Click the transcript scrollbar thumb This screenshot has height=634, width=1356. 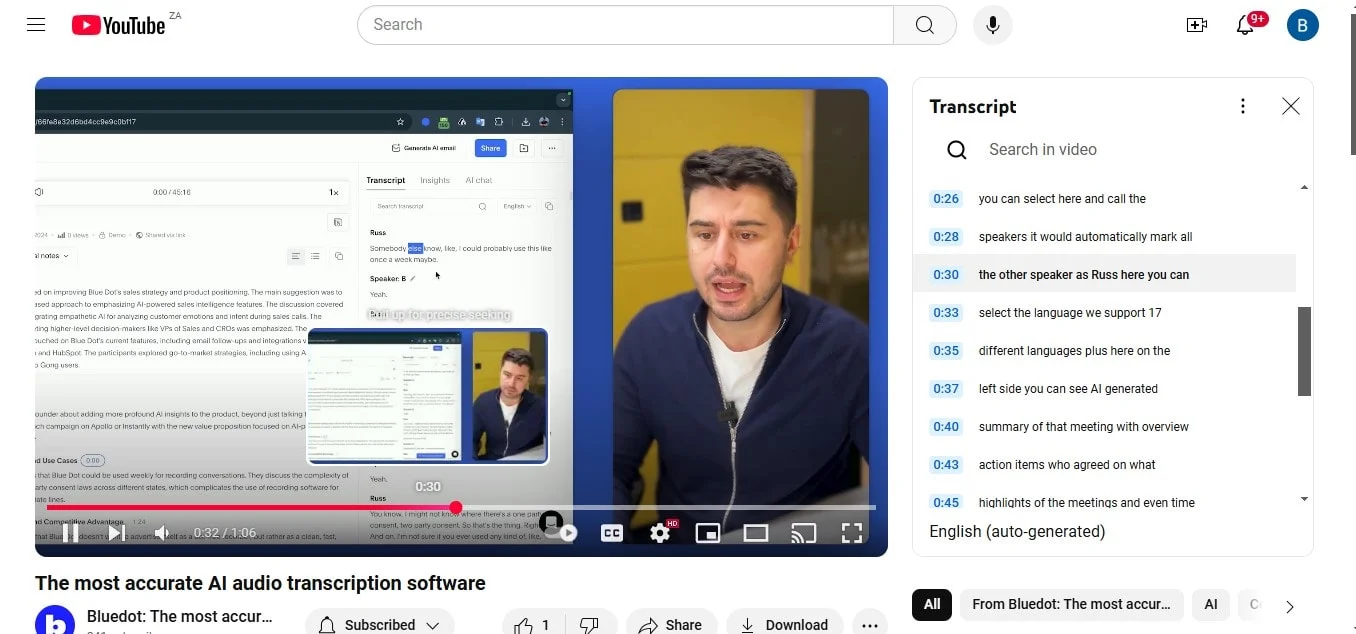click(1304, 351)
